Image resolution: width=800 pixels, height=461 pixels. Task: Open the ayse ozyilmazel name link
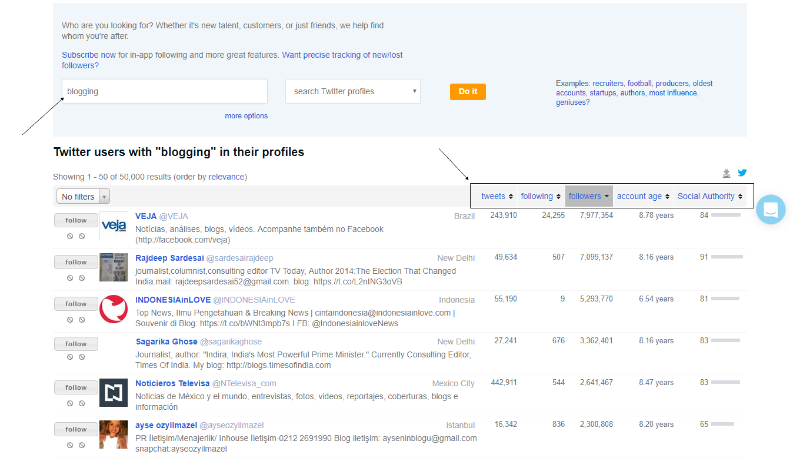click(166, 425)
